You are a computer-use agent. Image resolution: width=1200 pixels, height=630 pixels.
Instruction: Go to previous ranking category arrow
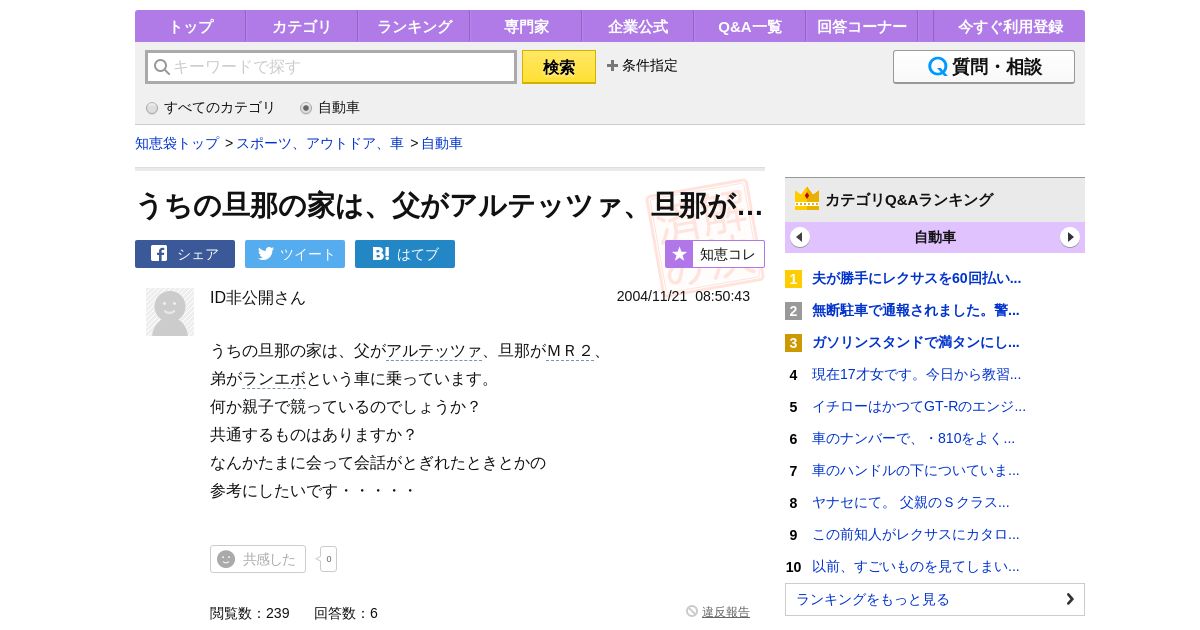800,237
